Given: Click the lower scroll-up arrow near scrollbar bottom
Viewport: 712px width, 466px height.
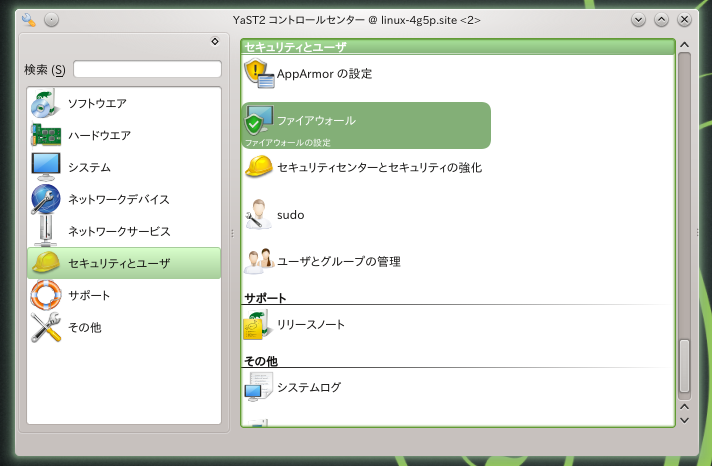Looking at the screenshot, I should (x=685, y=407).
